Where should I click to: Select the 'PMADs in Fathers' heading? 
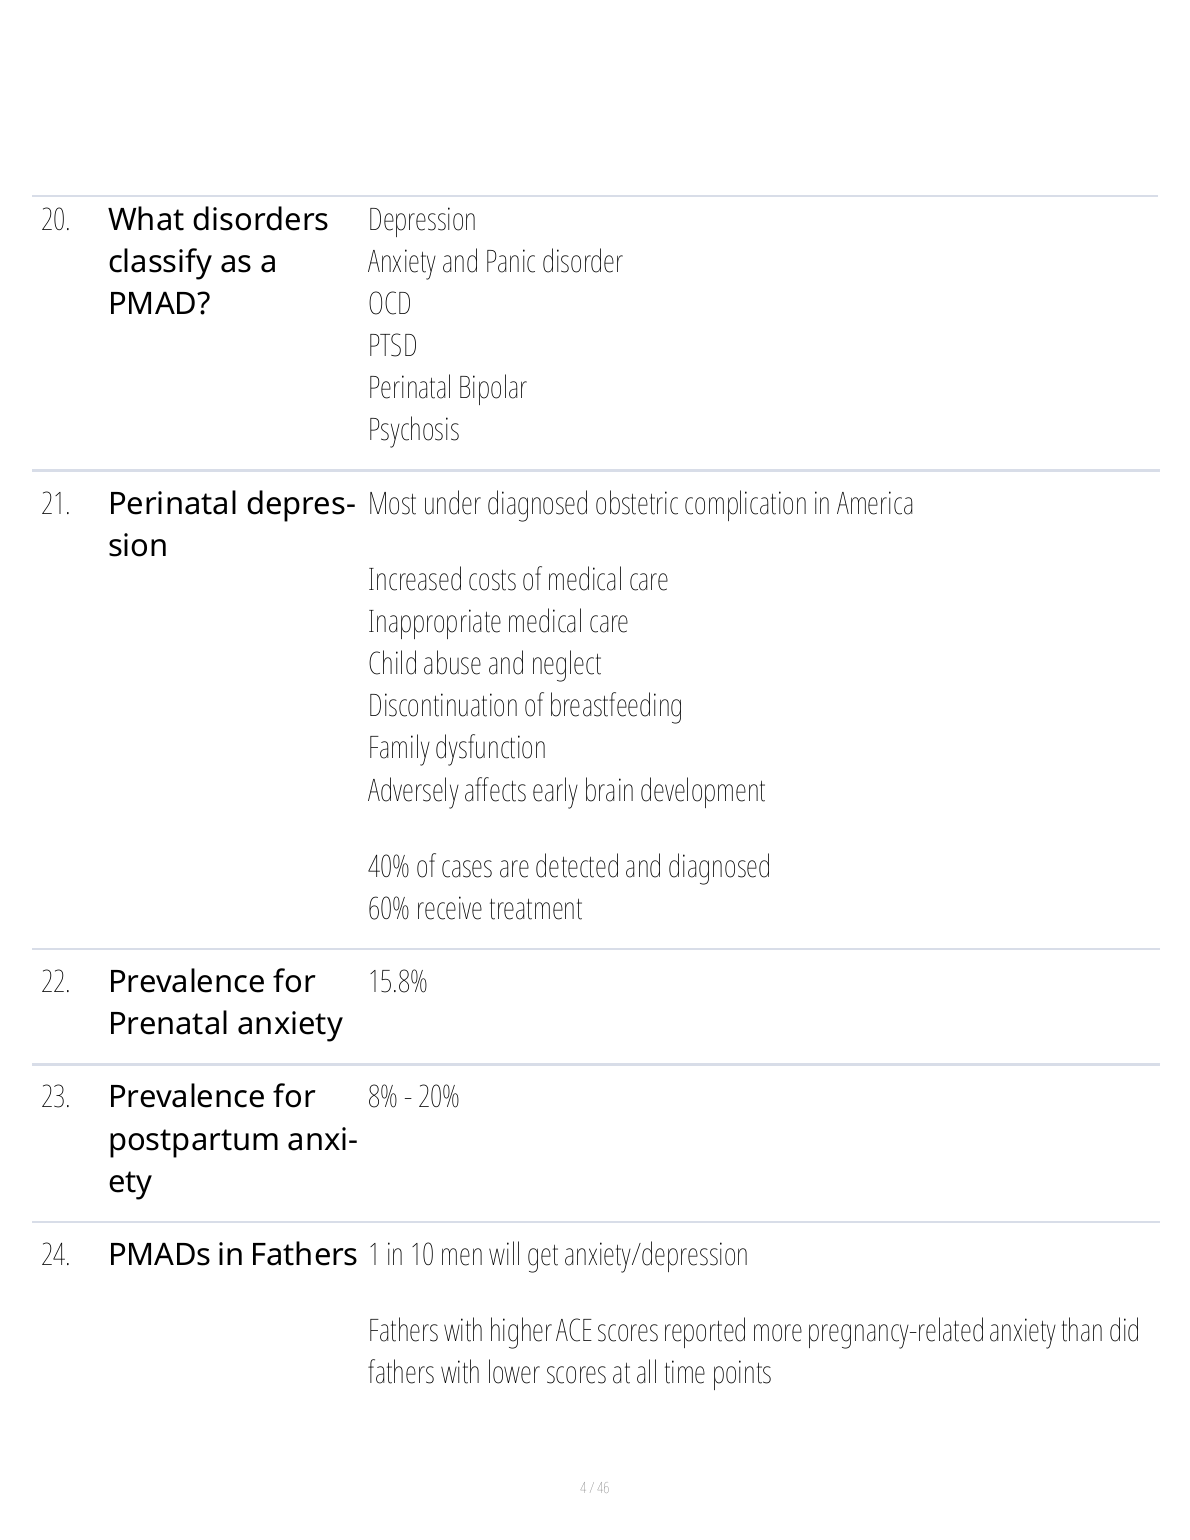[x=232, y=1254]
